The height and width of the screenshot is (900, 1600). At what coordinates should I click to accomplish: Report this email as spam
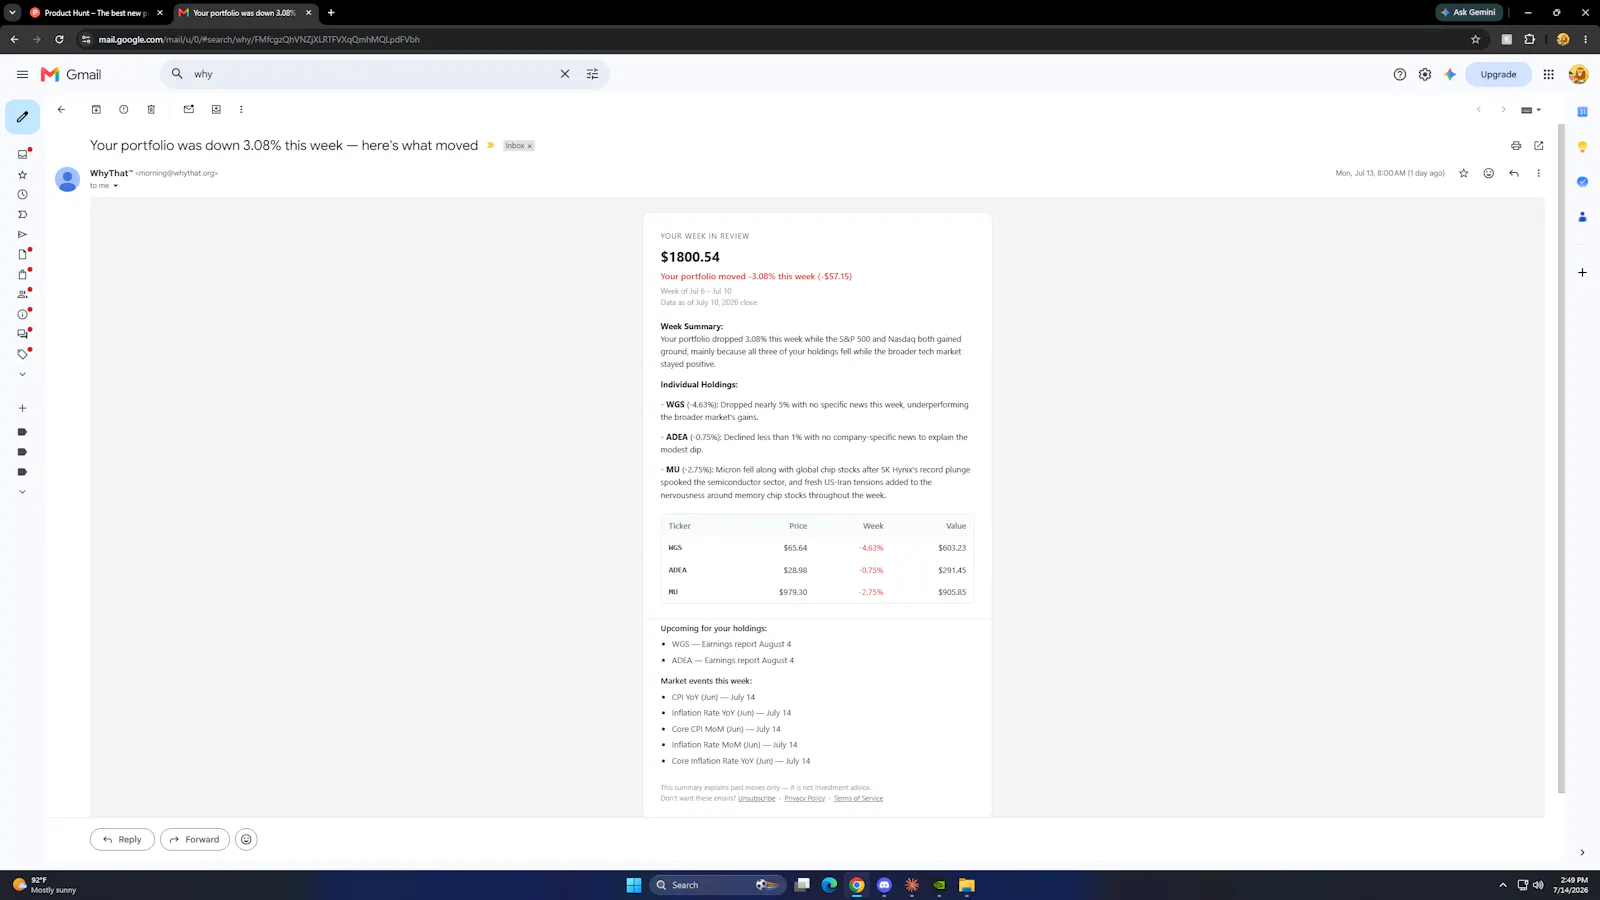(x=123, y=109)
